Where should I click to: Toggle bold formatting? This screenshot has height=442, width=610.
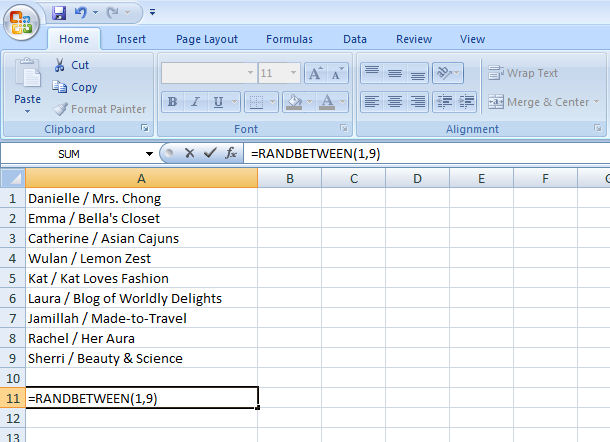(172, 102)
